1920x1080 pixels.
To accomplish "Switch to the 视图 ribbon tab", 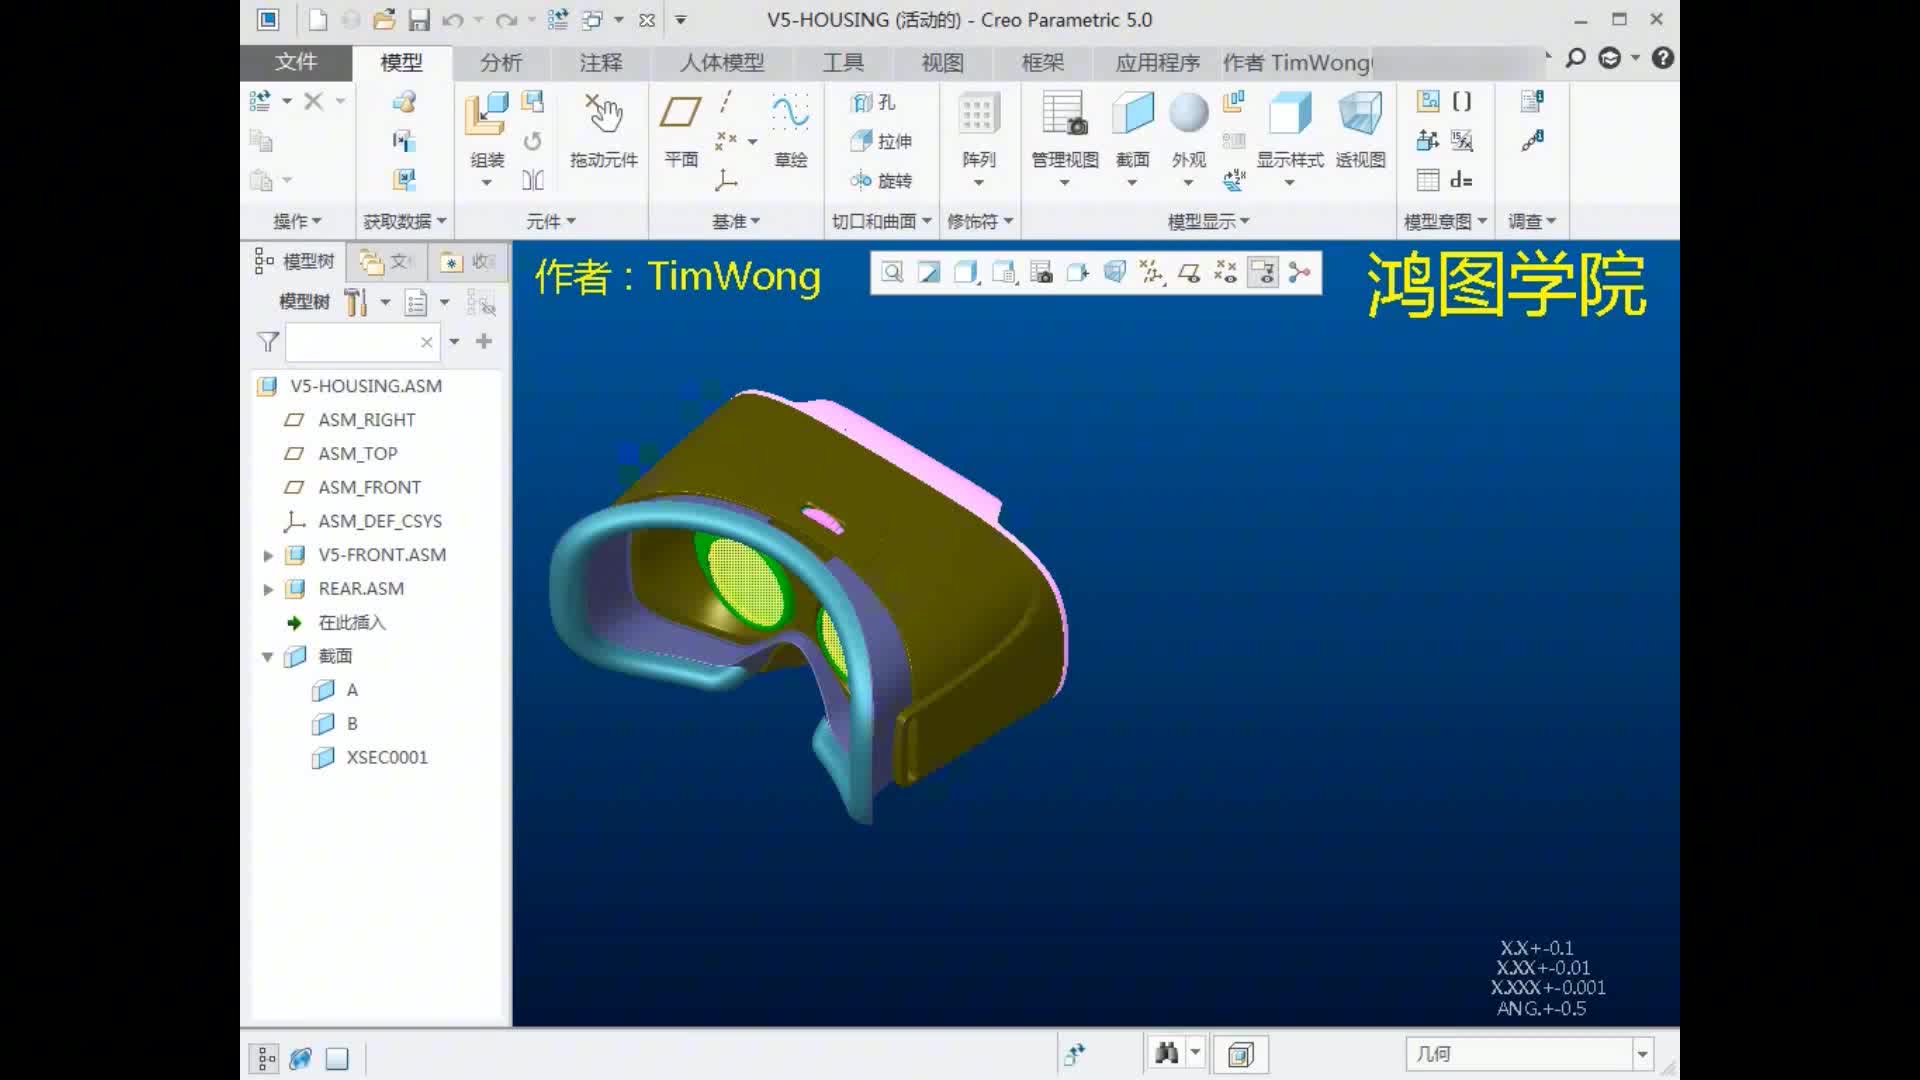I will (942, 62).
